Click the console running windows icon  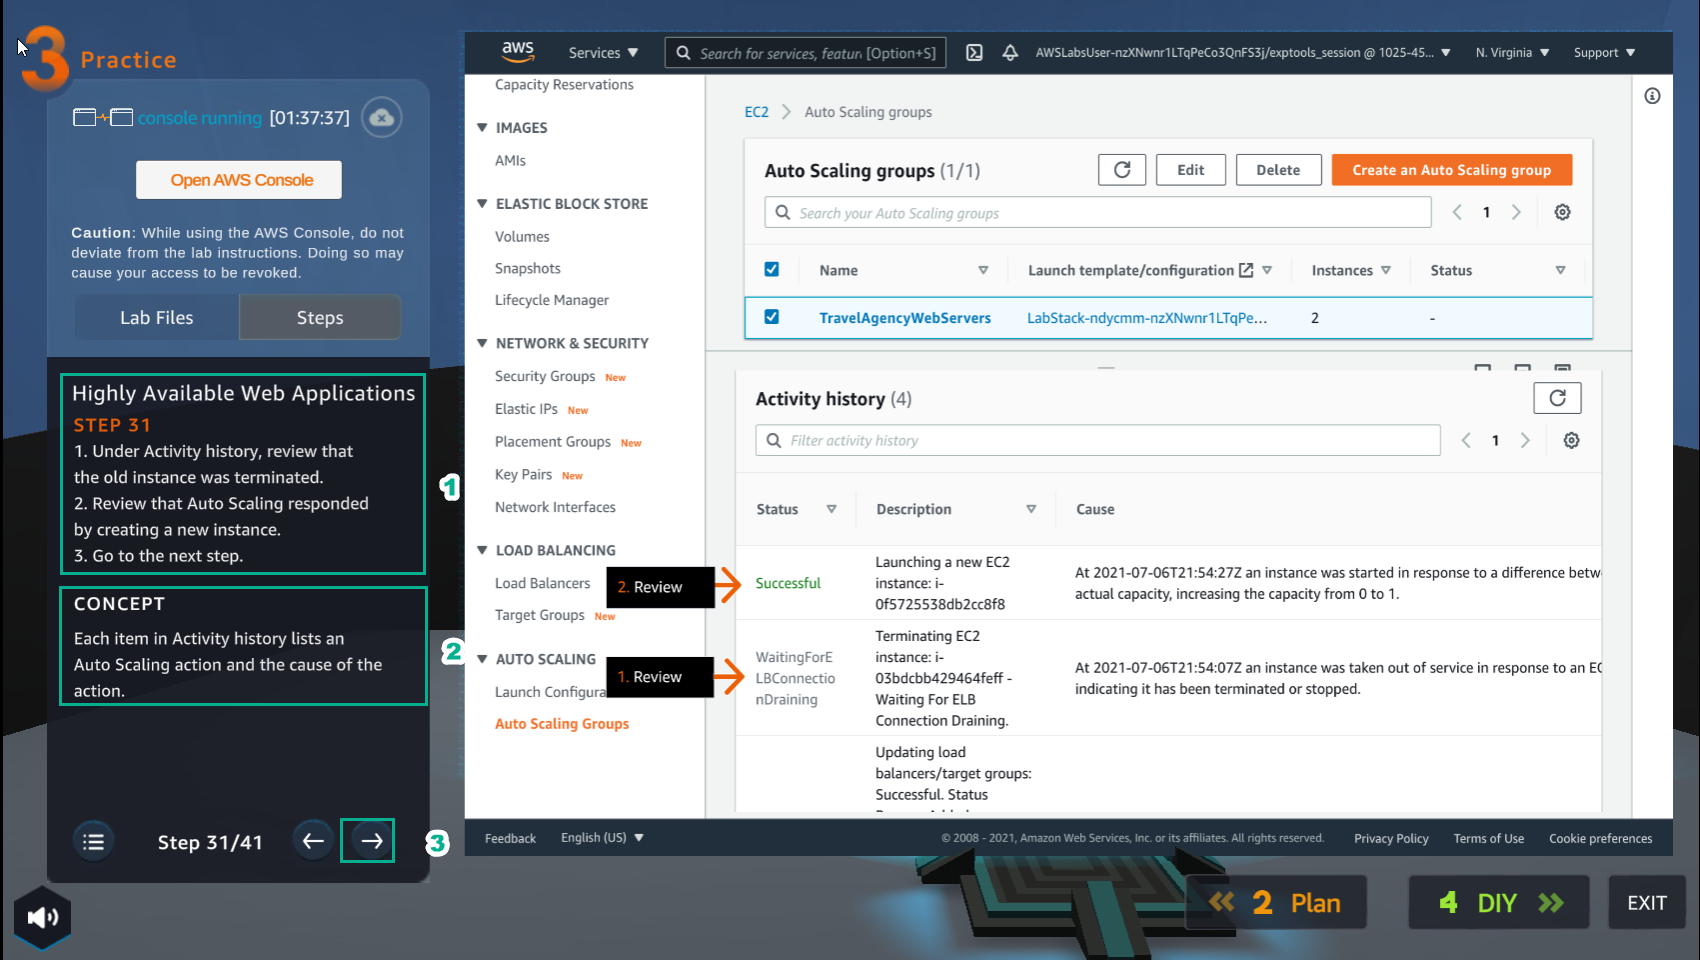pos(103,118)
